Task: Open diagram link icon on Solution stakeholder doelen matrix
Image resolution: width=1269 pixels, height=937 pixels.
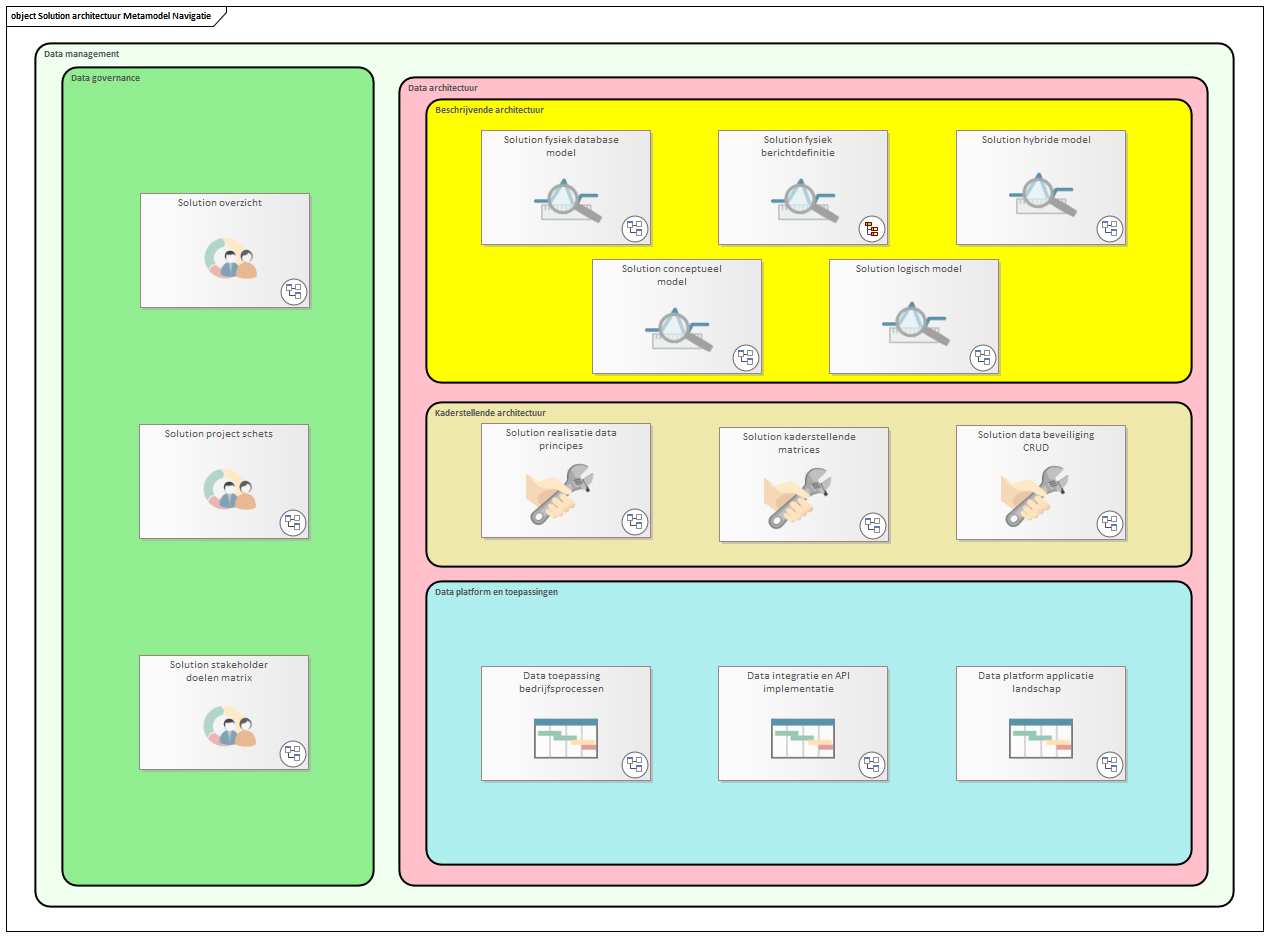Action: (293, 754)
